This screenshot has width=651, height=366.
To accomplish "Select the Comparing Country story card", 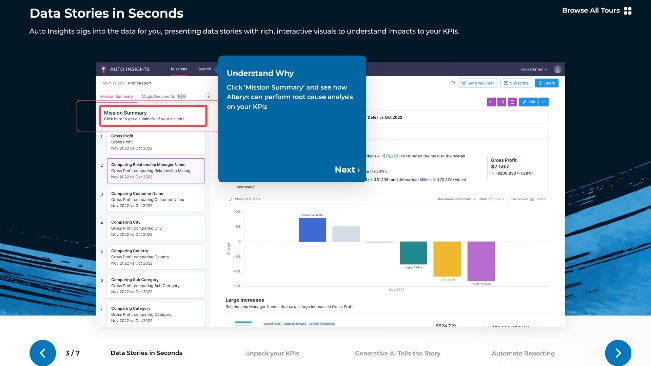I will click(156, 257).
